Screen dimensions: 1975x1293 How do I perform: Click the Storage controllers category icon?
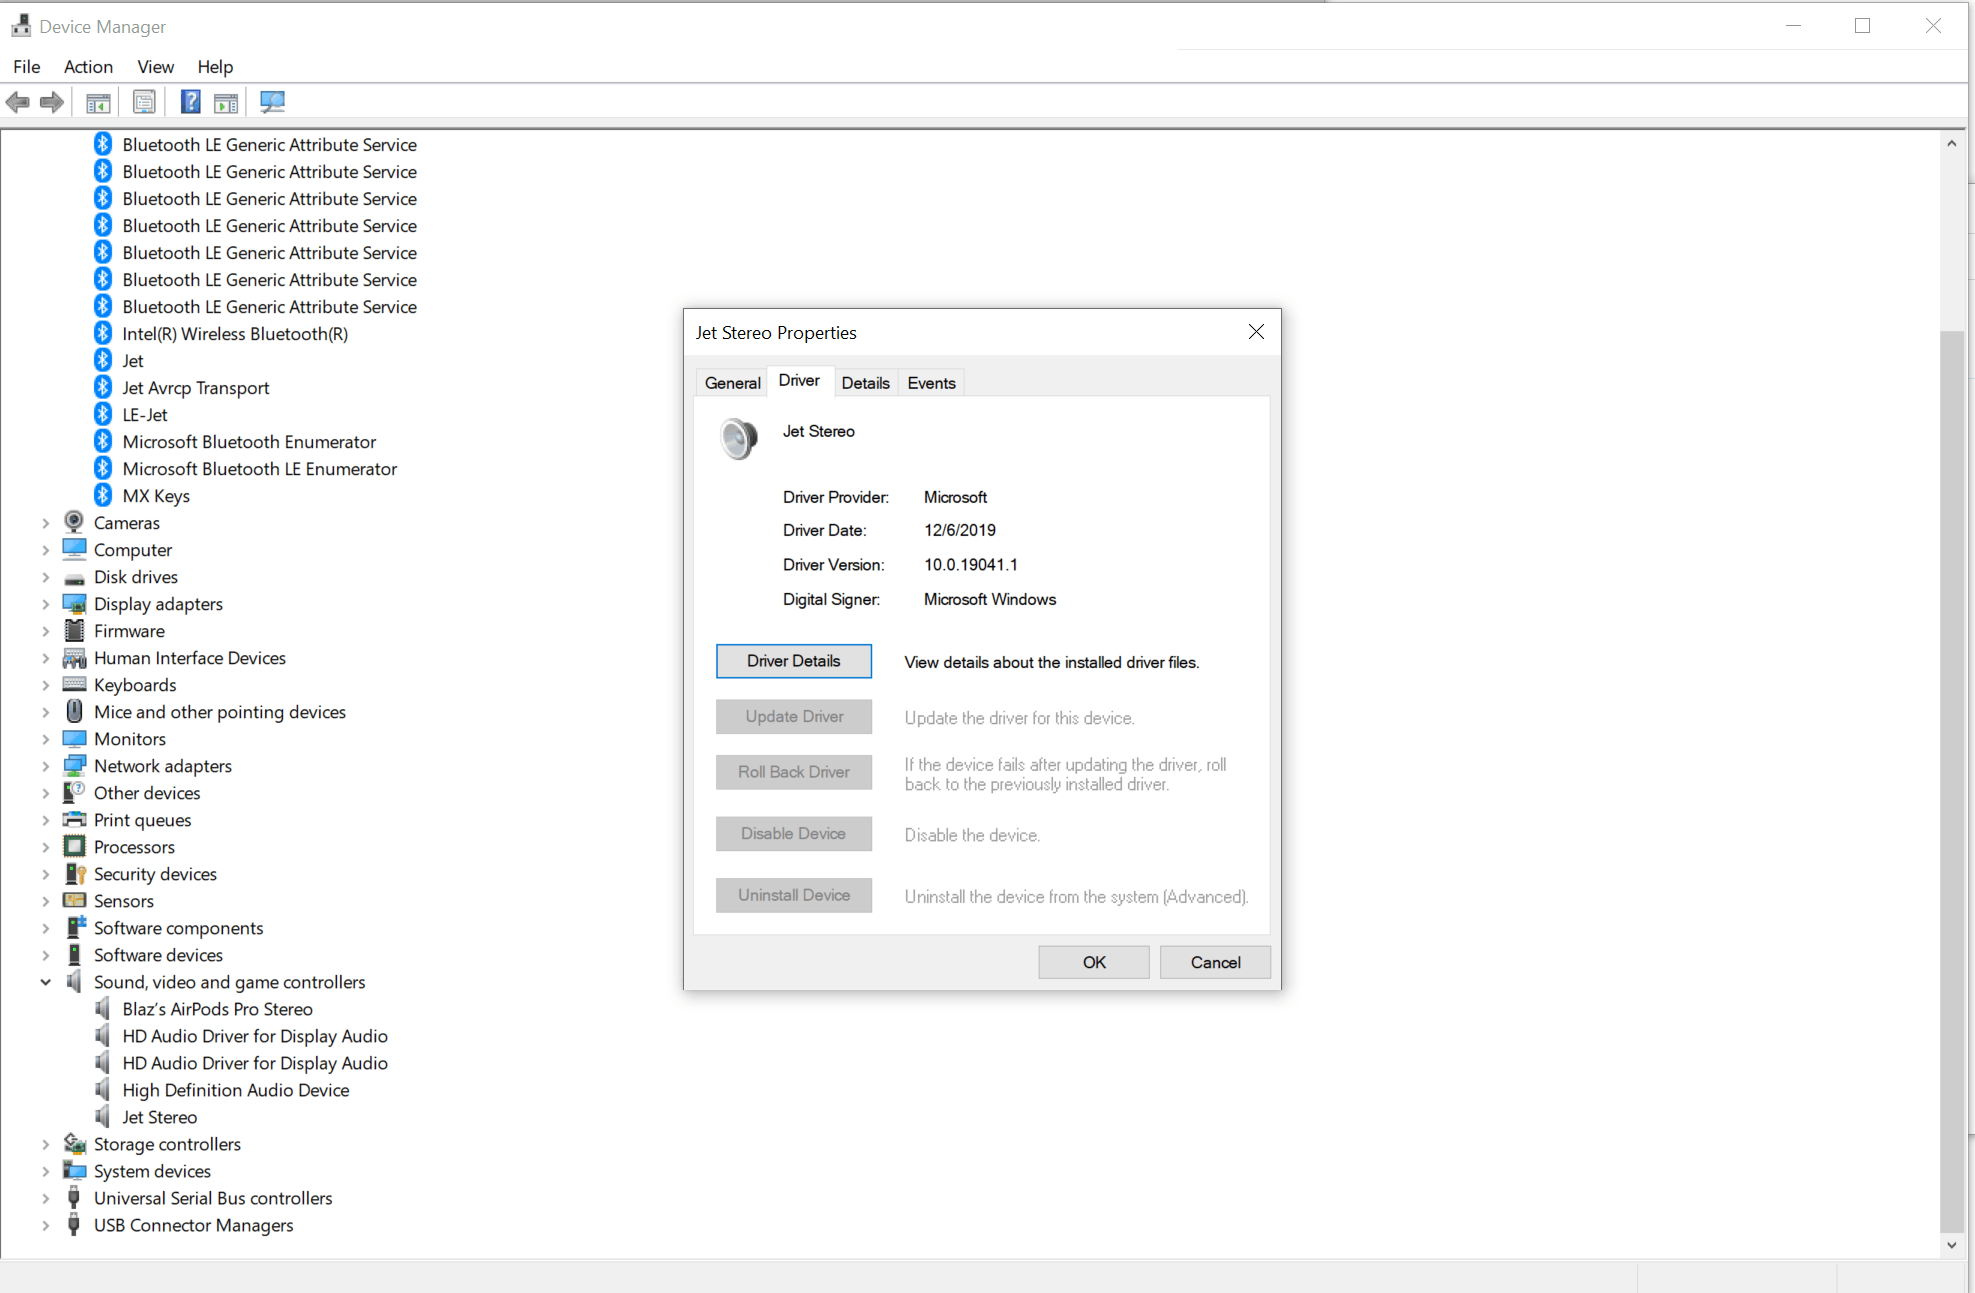point(74,1143)
